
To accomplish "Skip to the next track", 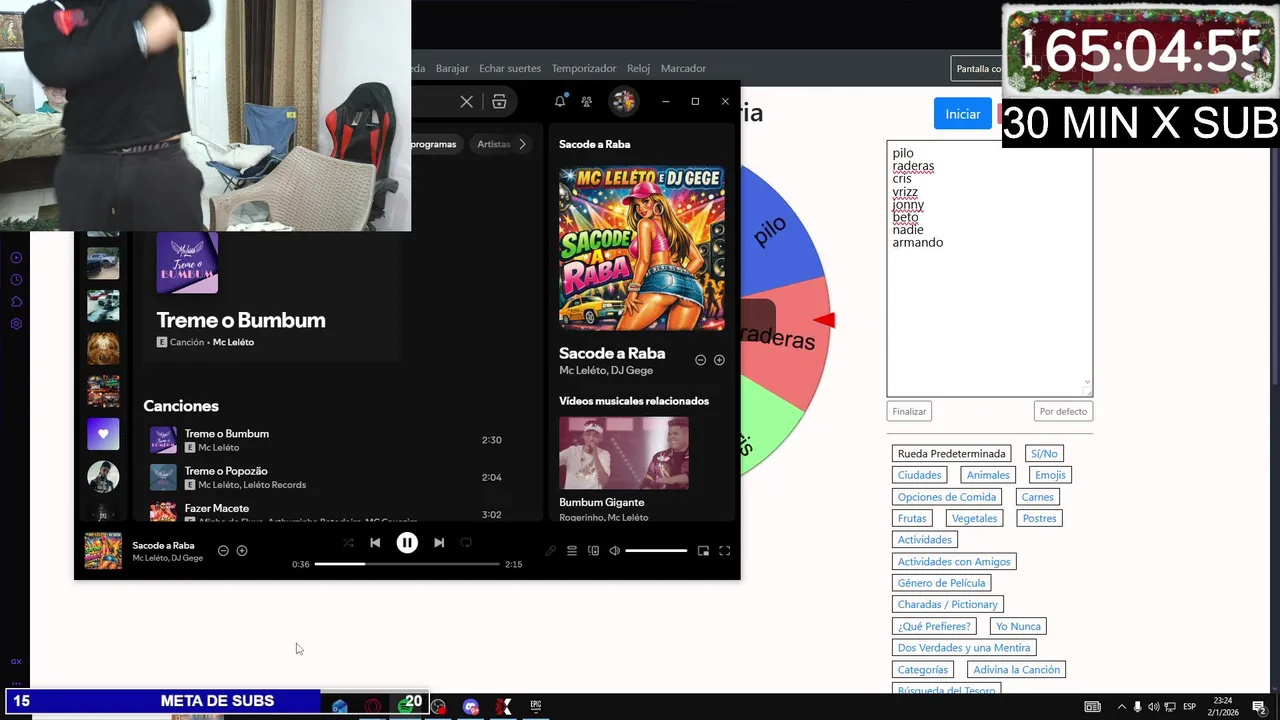I will click(x=439, y=543).
